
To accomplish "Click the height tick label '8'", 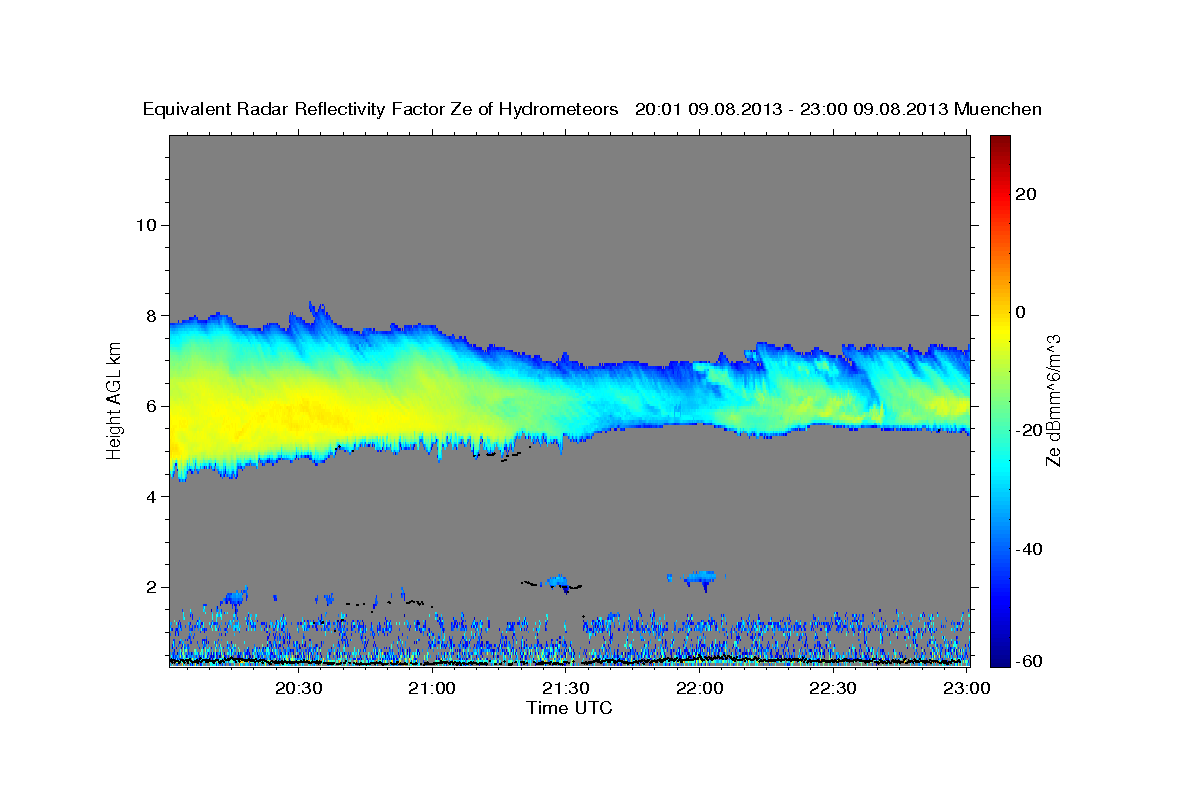I will pos(151,315).
